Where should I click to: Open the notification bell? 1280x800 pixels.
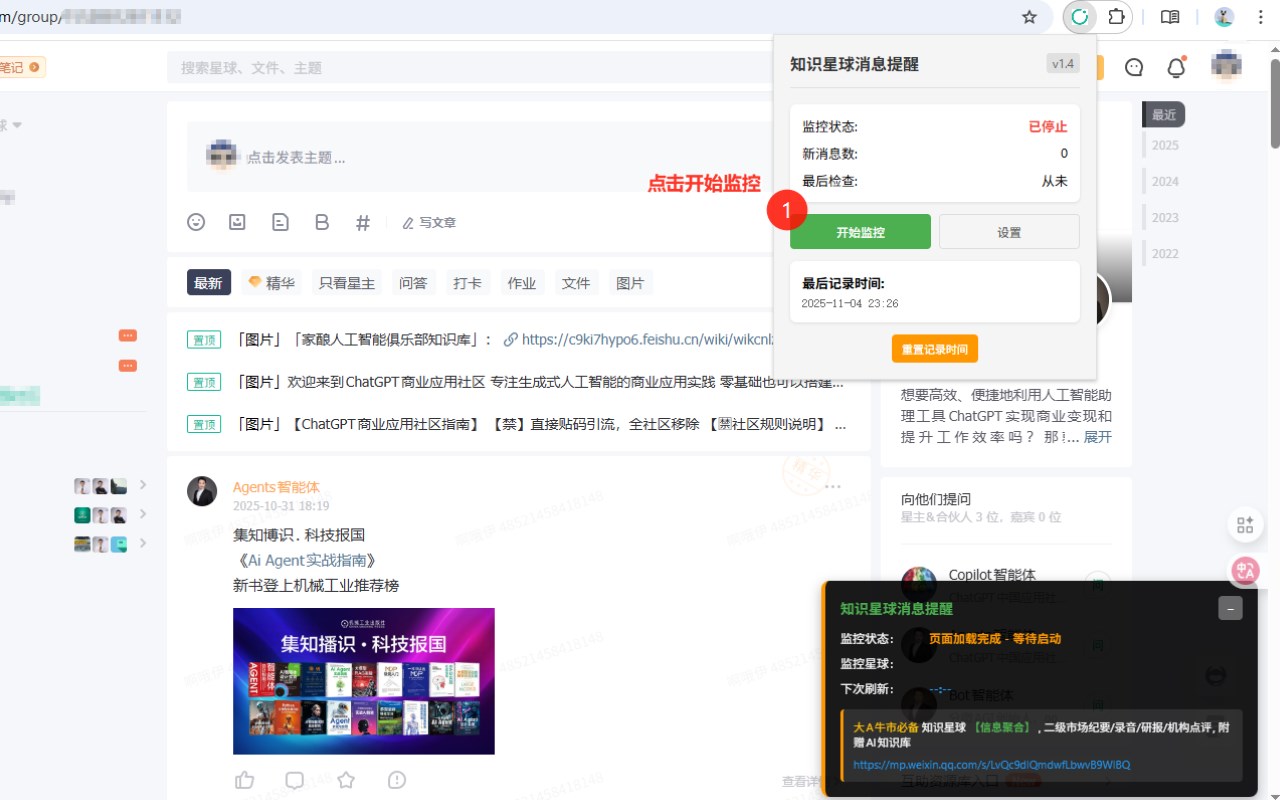coord(1177,67)
